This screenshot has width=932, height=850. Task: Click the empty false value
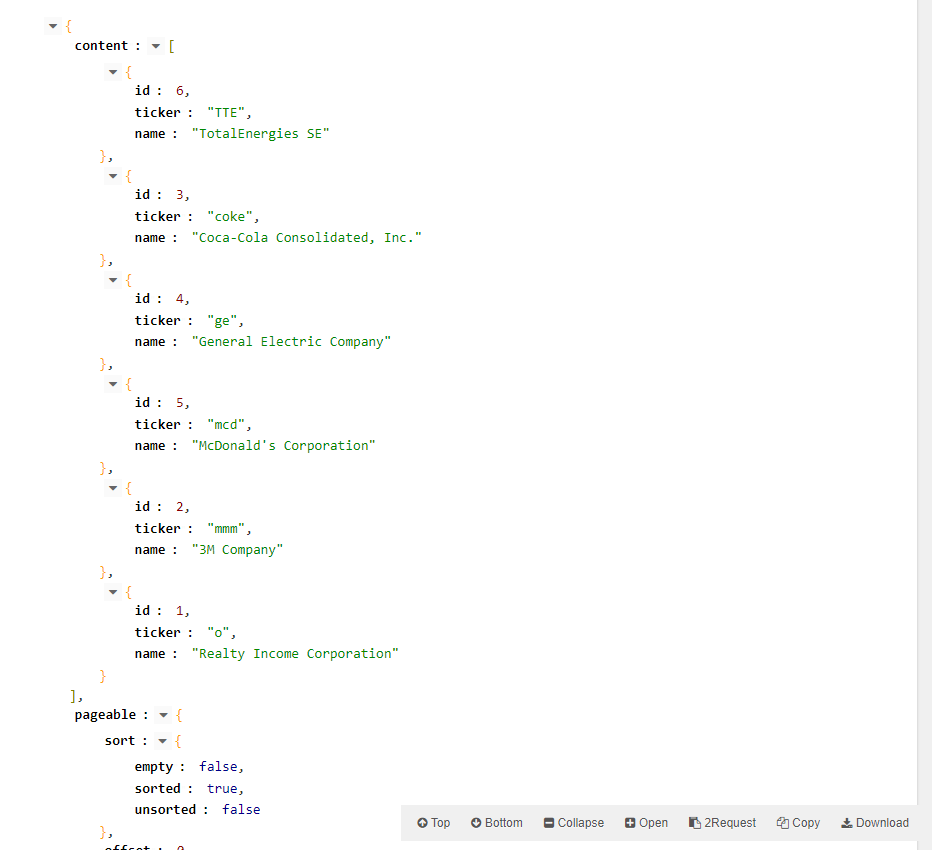(x=218, y=767)
